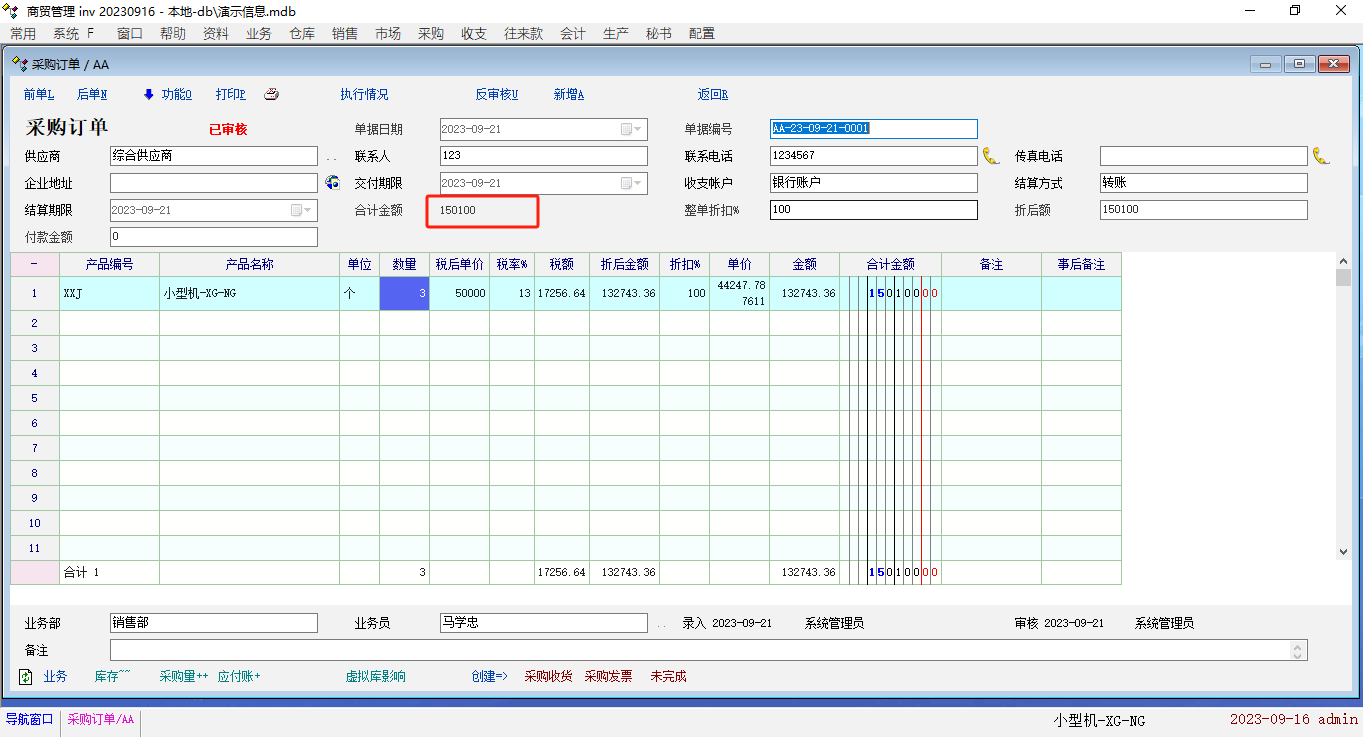Click the 新增 button
This screenshot has width=1363, height=737.
pyautogui.click(x=568, y=95)
